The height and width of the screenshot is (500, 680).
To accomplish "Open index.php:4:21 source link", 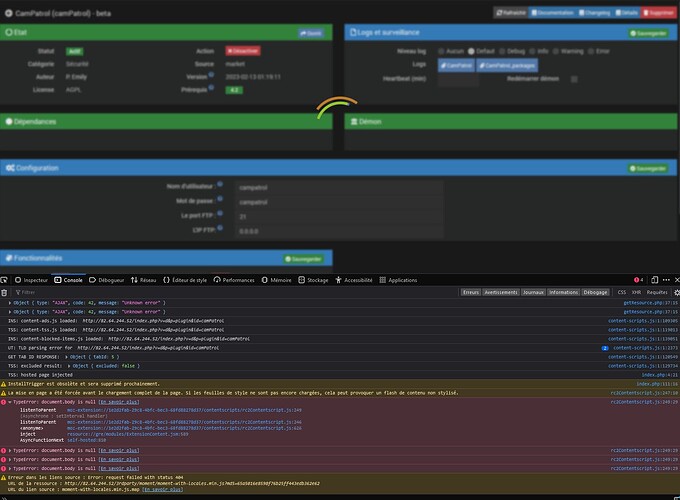I will click(x=660, y=375).
